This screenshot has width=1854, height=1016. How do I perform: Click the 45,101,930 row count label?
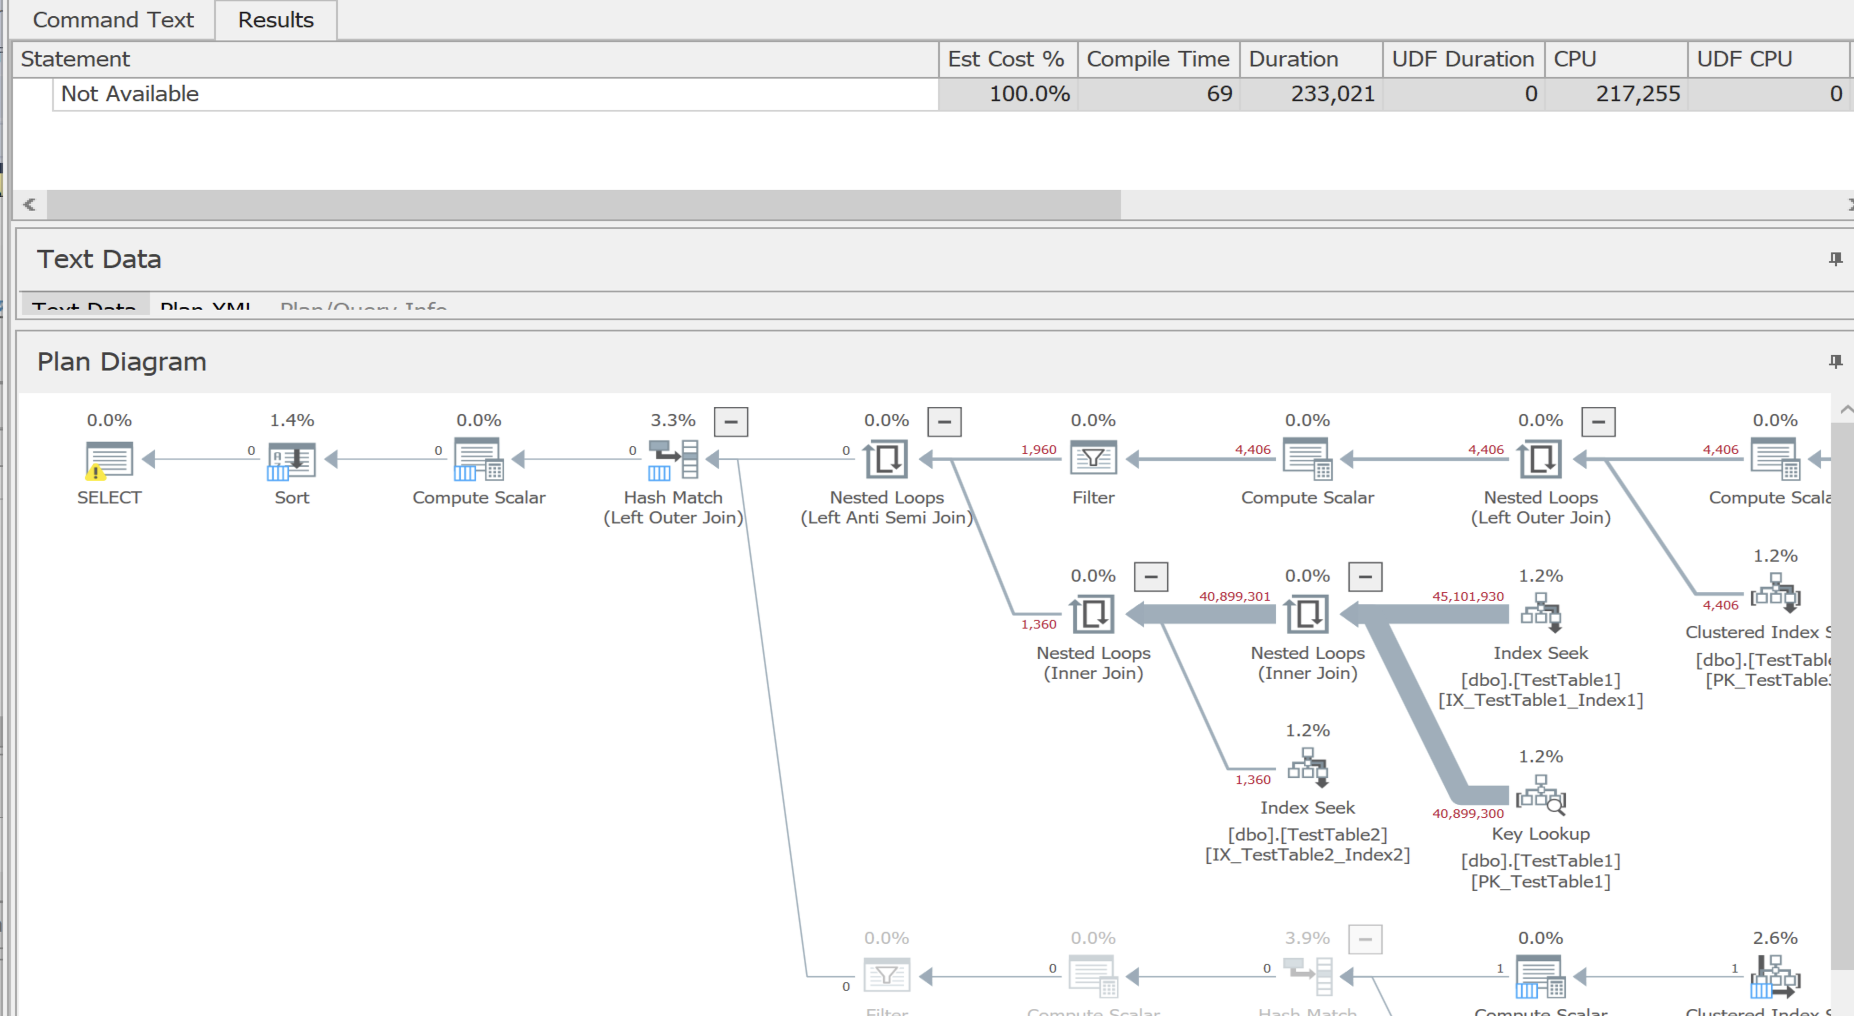tap(1468, 596)
